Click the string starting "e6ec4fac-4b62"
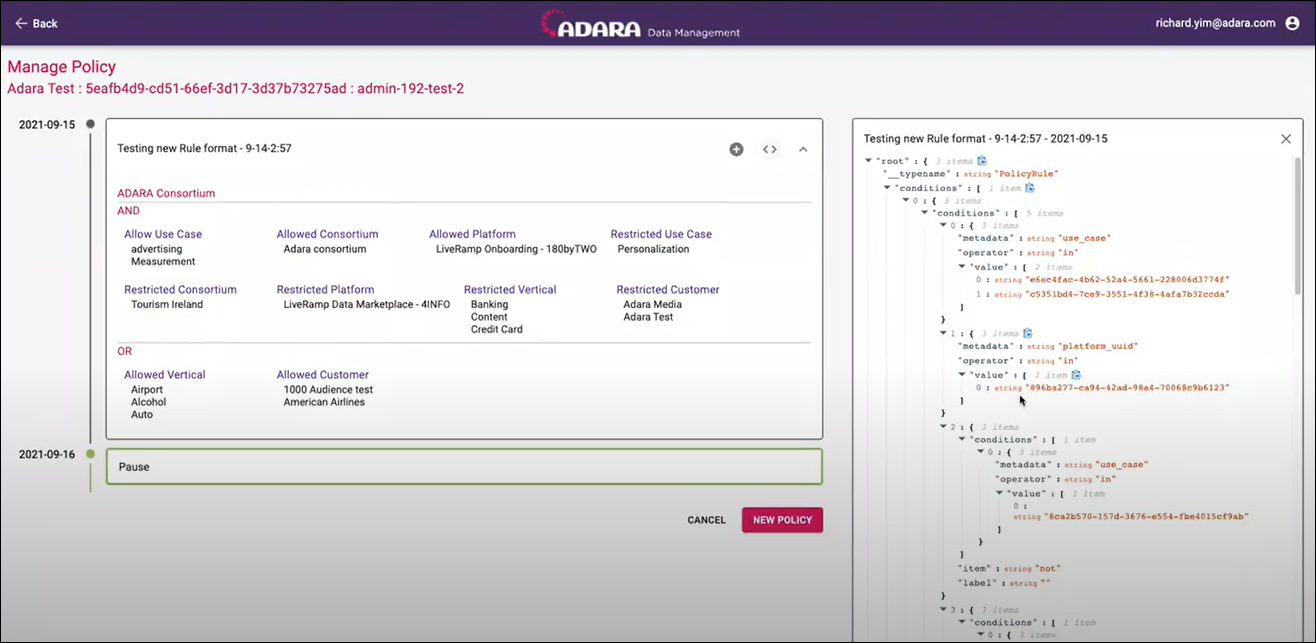 tap(1127, 280)
